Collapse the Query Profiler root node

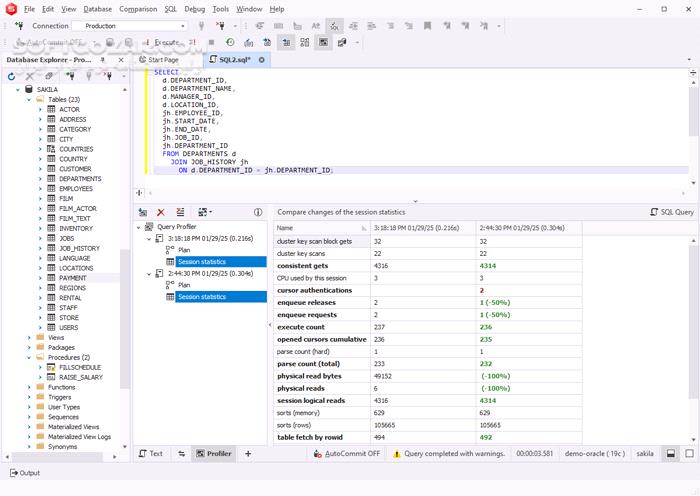tap(138, 227)
